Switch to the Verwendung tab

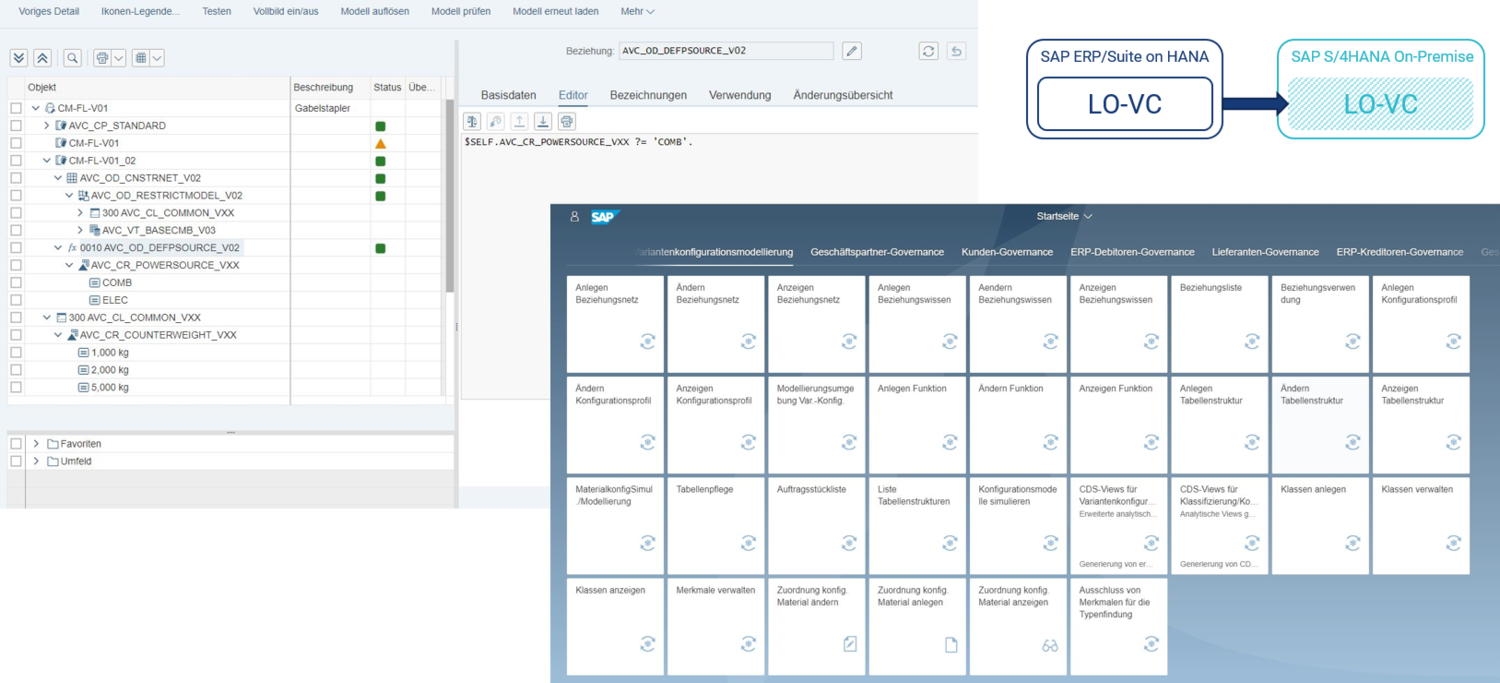point(740,95)
